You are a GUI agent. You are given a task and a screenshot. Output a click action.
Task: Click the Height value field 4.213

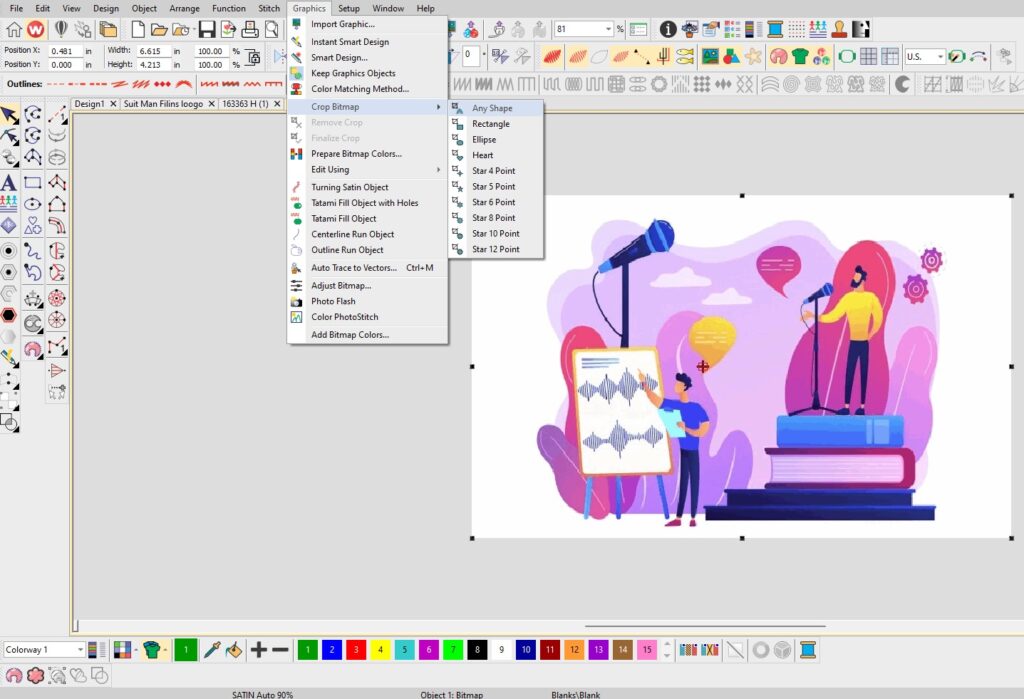click(153, 65)
